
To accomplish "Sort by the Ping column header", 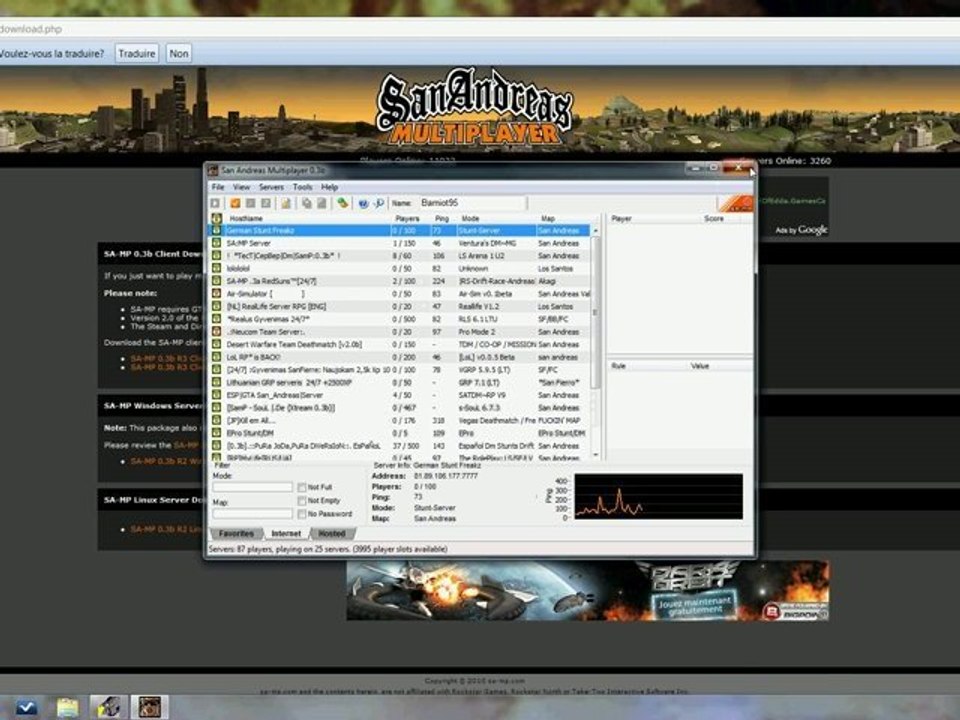I will pos(442,219).
